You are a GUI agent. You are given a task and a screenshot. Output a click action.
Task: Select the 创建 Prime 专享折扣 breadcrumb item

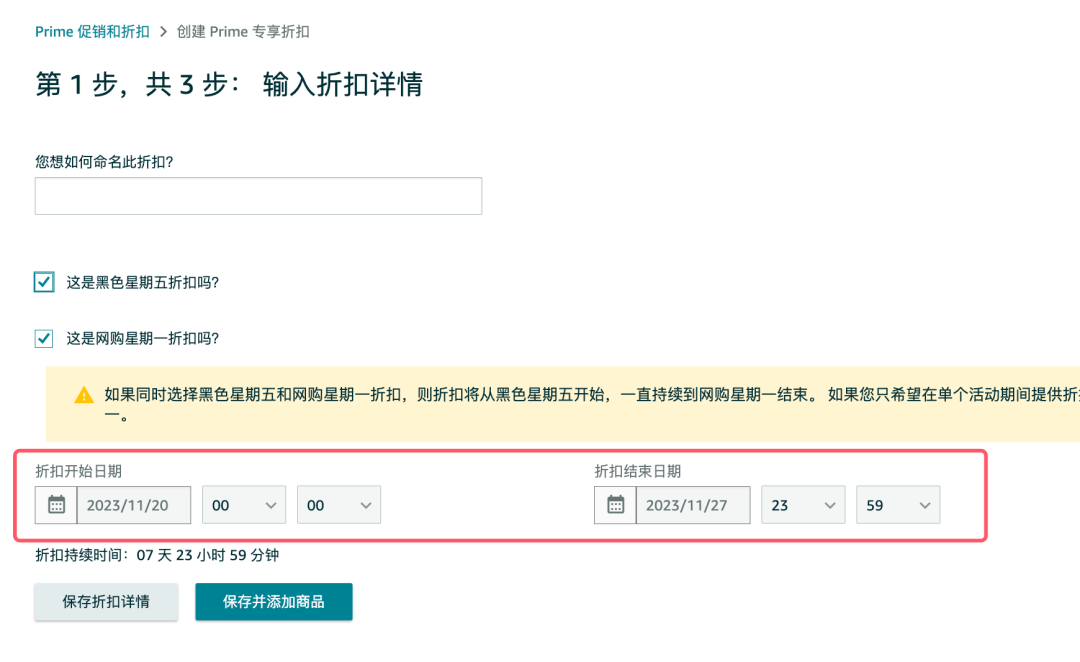point(243,31)
